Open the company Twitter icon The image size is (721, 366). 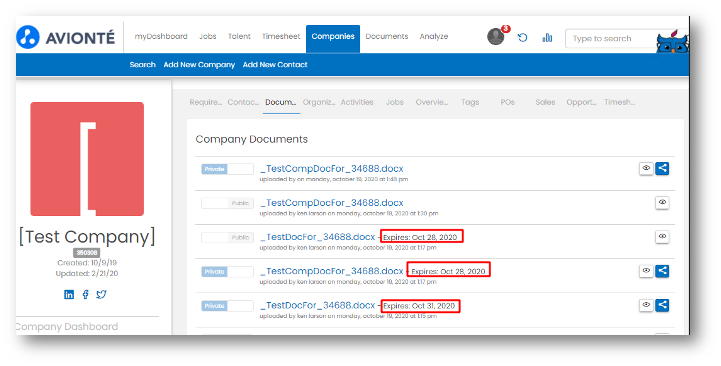[x=101, y=294]
